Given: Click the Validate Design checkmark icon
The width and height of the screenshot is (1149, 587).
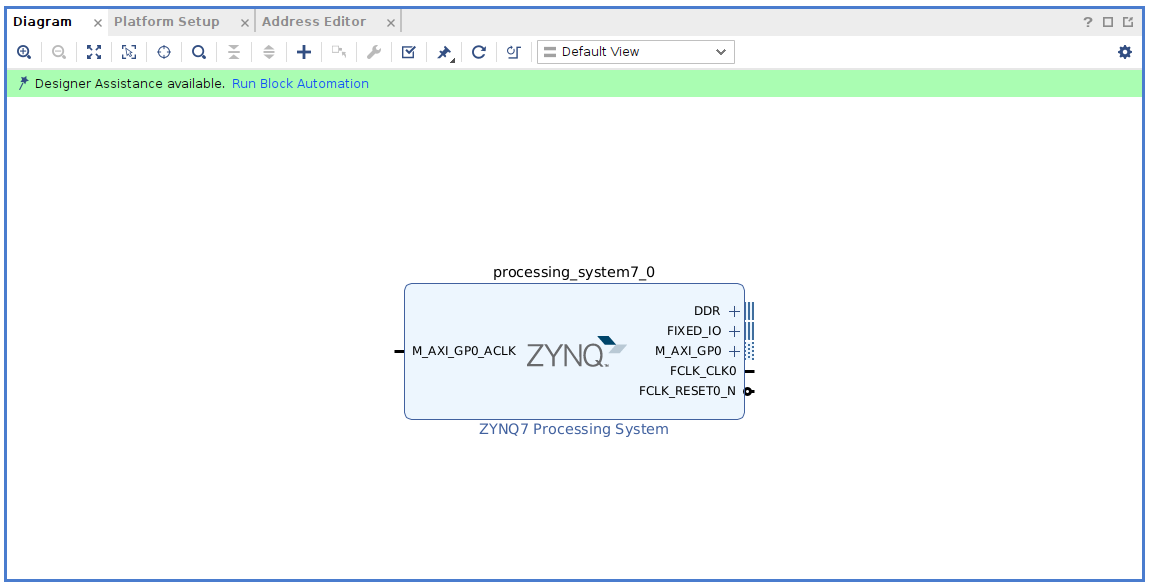Looking at the screenshot, I should pyautogui.click(x=409, y=52).
